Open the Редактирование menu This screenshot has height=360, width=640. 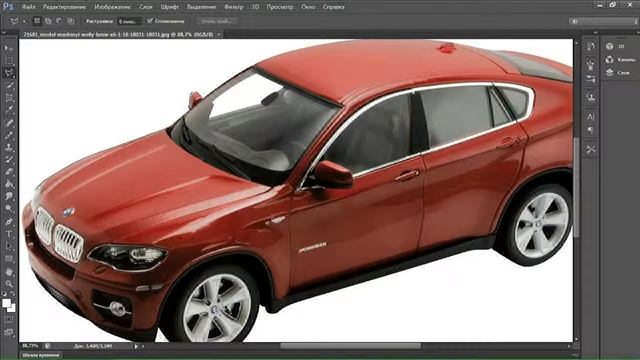[64, 7]
